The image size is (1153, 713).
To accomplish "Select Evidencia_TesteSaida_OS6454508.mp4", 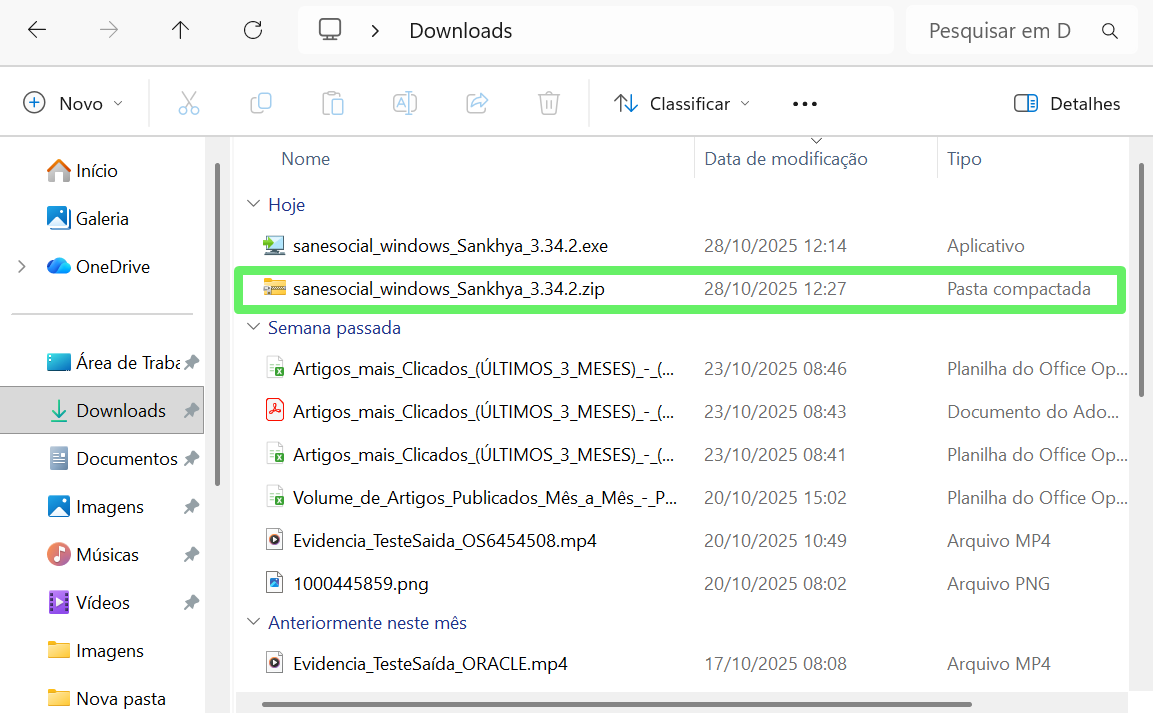I will click(x=444, y=541).
